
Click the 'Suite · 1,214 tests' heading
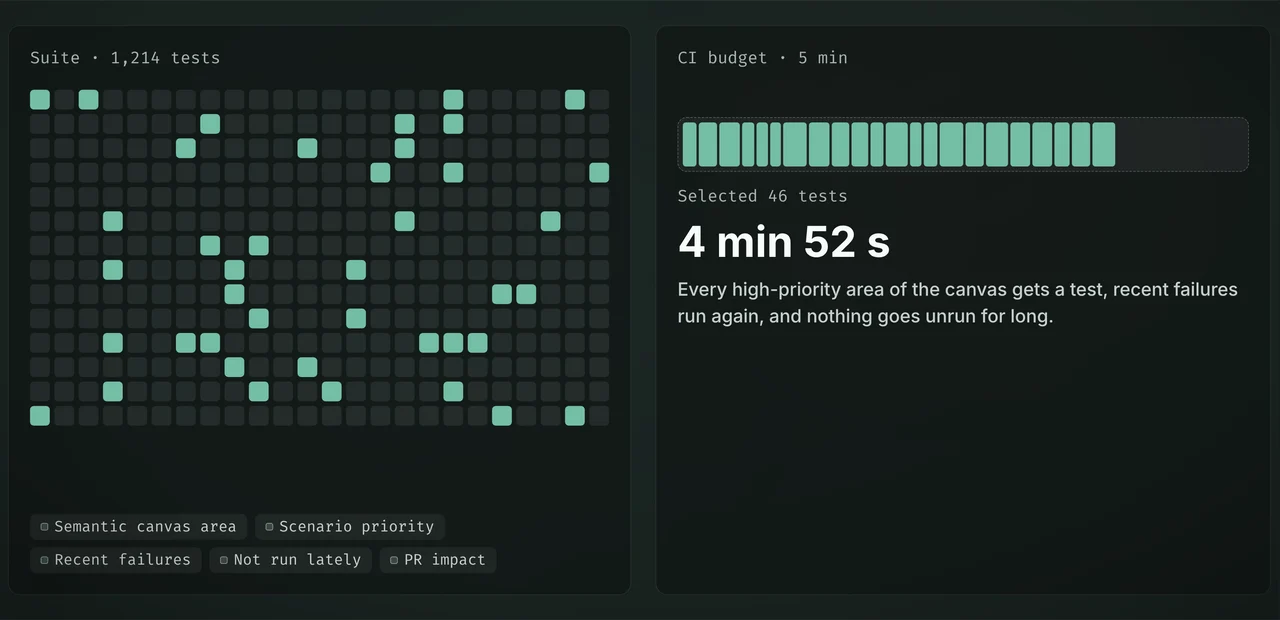(125, 58)
